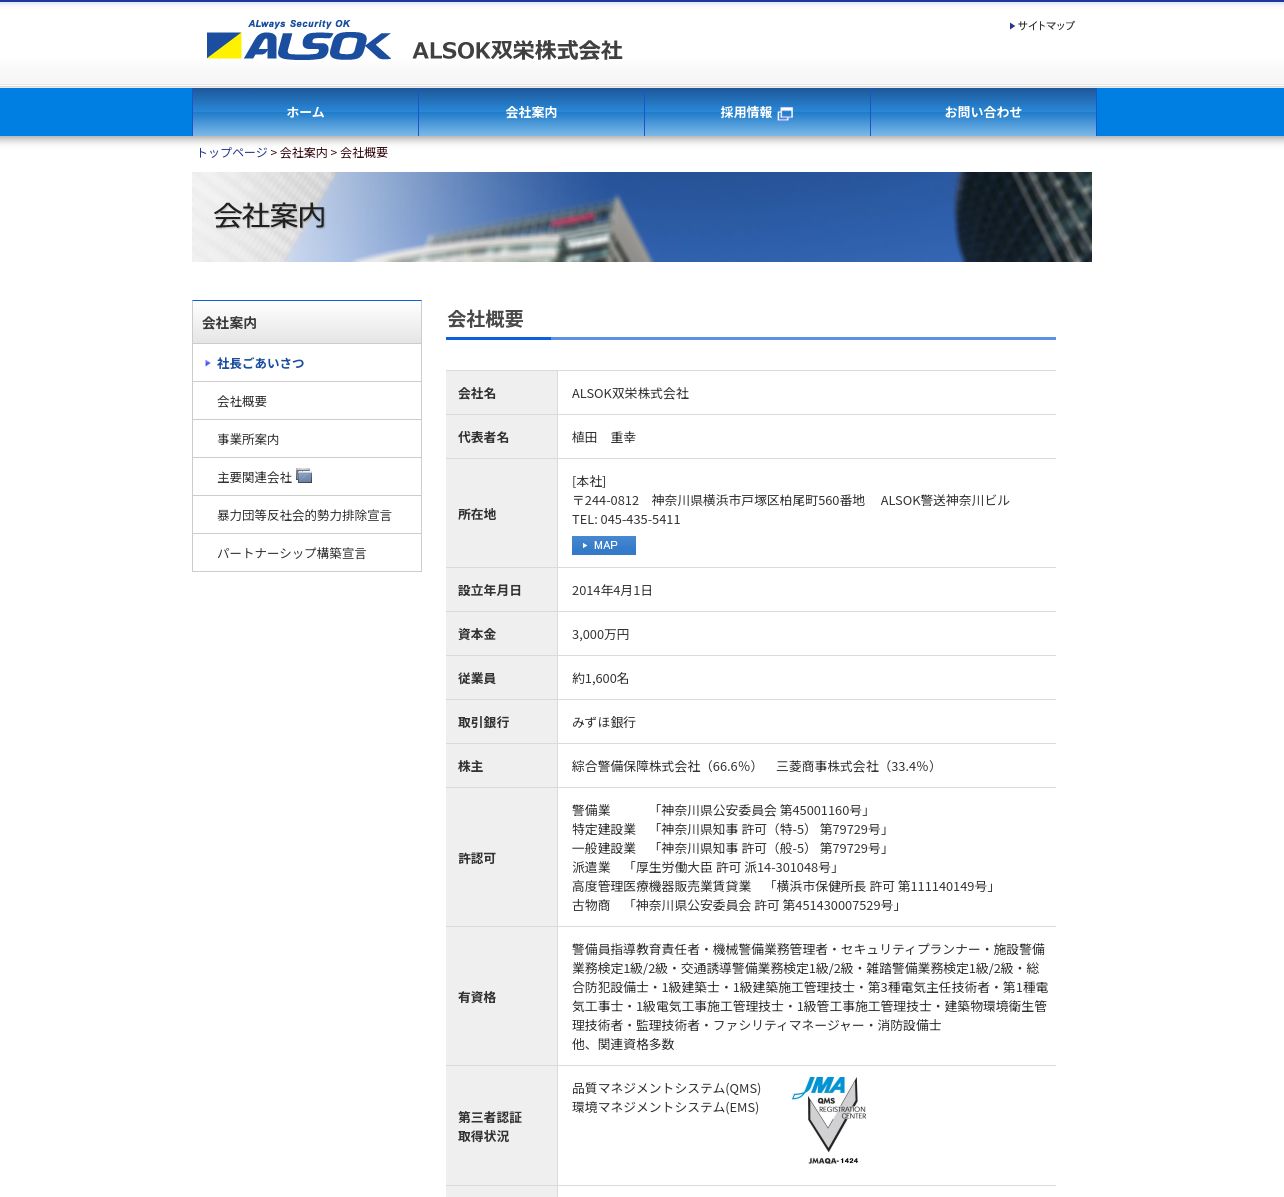This screenshot has width=1284, height=1197.
Task: Click the 第三者認証 取得状況 label
Action: click(490, 1126)
